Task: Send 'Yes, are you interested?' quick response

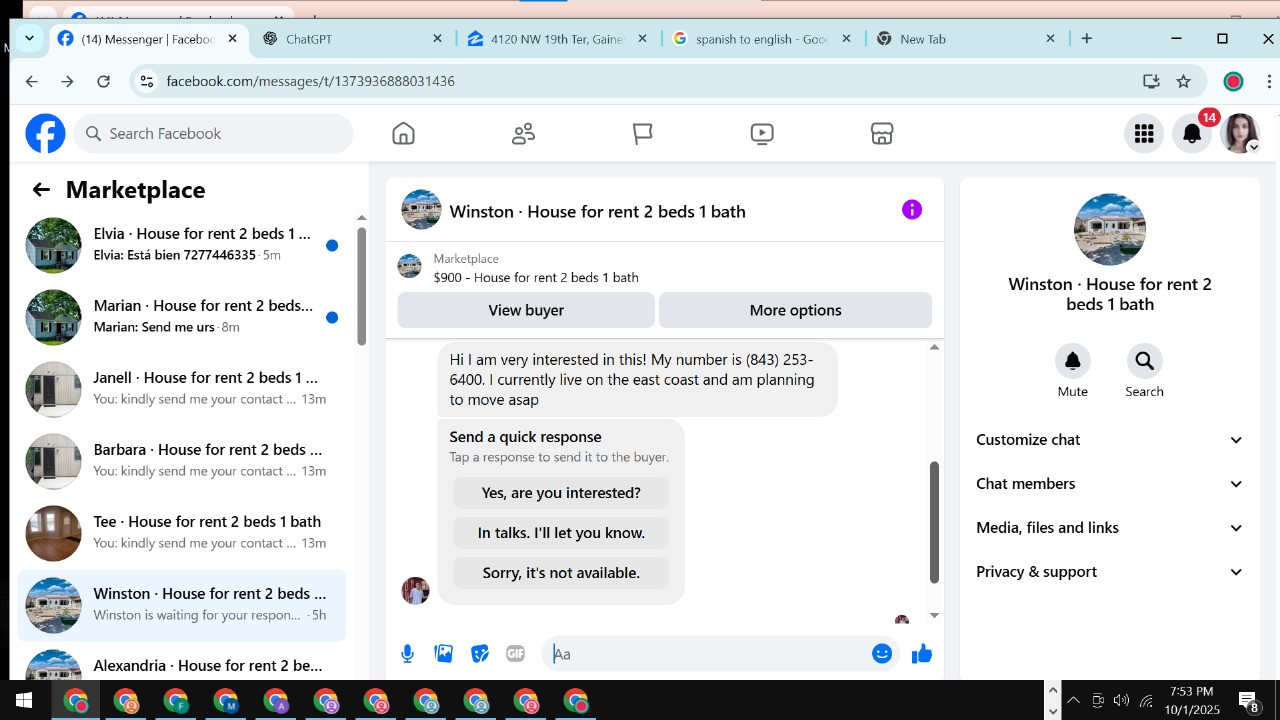Action: (x=561, y=493)
